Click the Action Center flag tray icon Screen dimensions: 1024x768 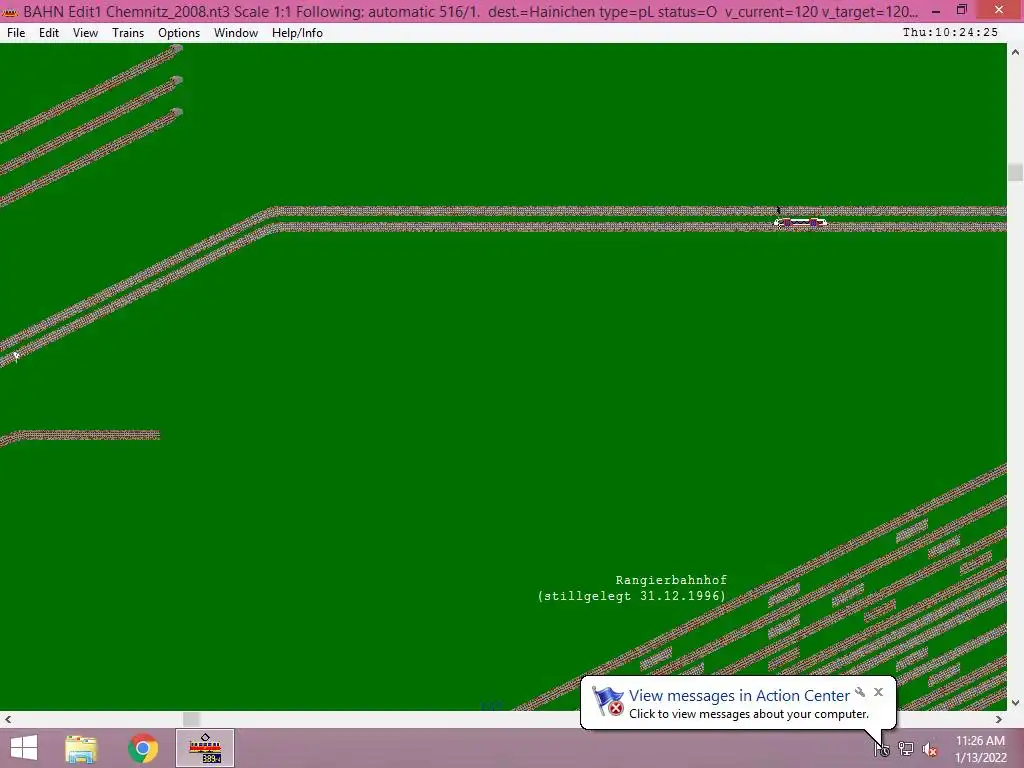tap(882, 748)
